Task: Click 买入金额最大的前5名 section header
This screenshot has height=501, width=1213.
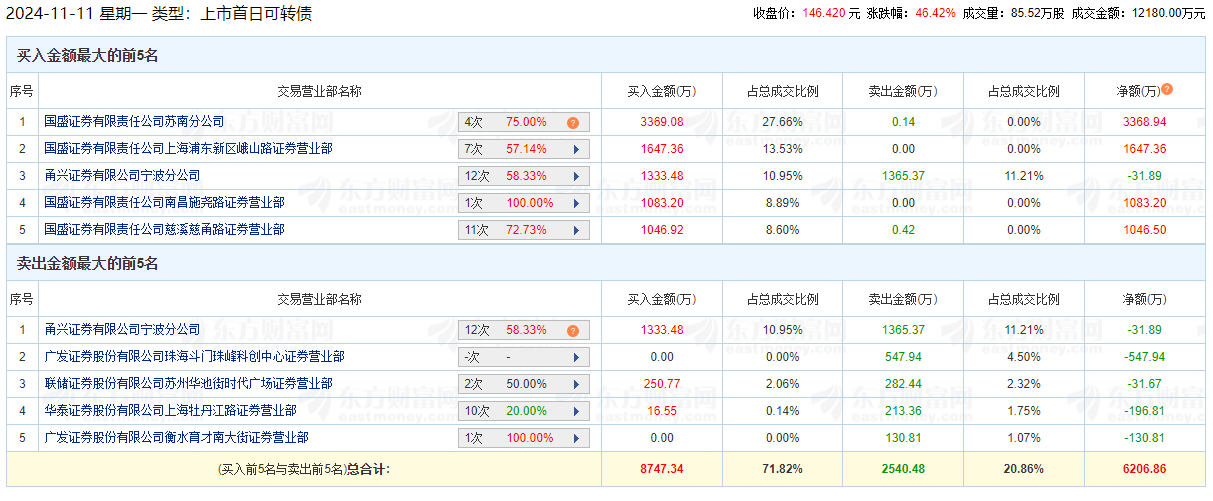Action: [87, 56]
